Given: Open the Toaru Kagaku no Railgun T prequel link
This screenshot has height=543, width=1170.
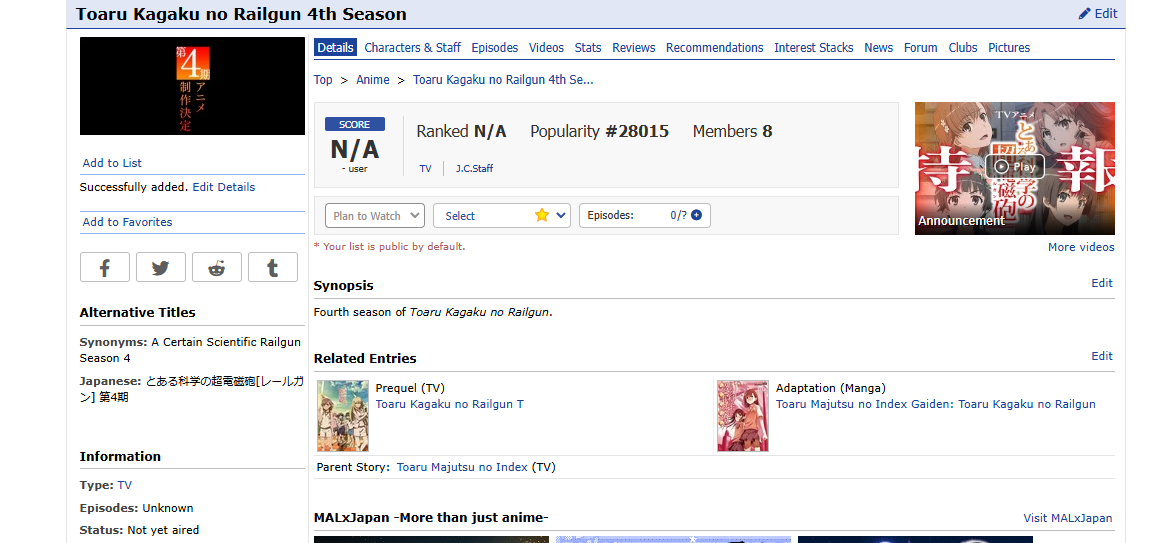Looking at the screenshot, I should point(450,404).
